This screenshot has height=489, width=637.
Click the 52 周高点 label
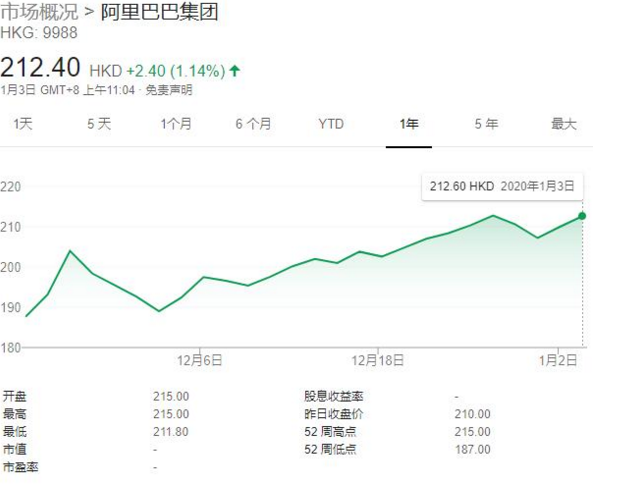[330, 432]
